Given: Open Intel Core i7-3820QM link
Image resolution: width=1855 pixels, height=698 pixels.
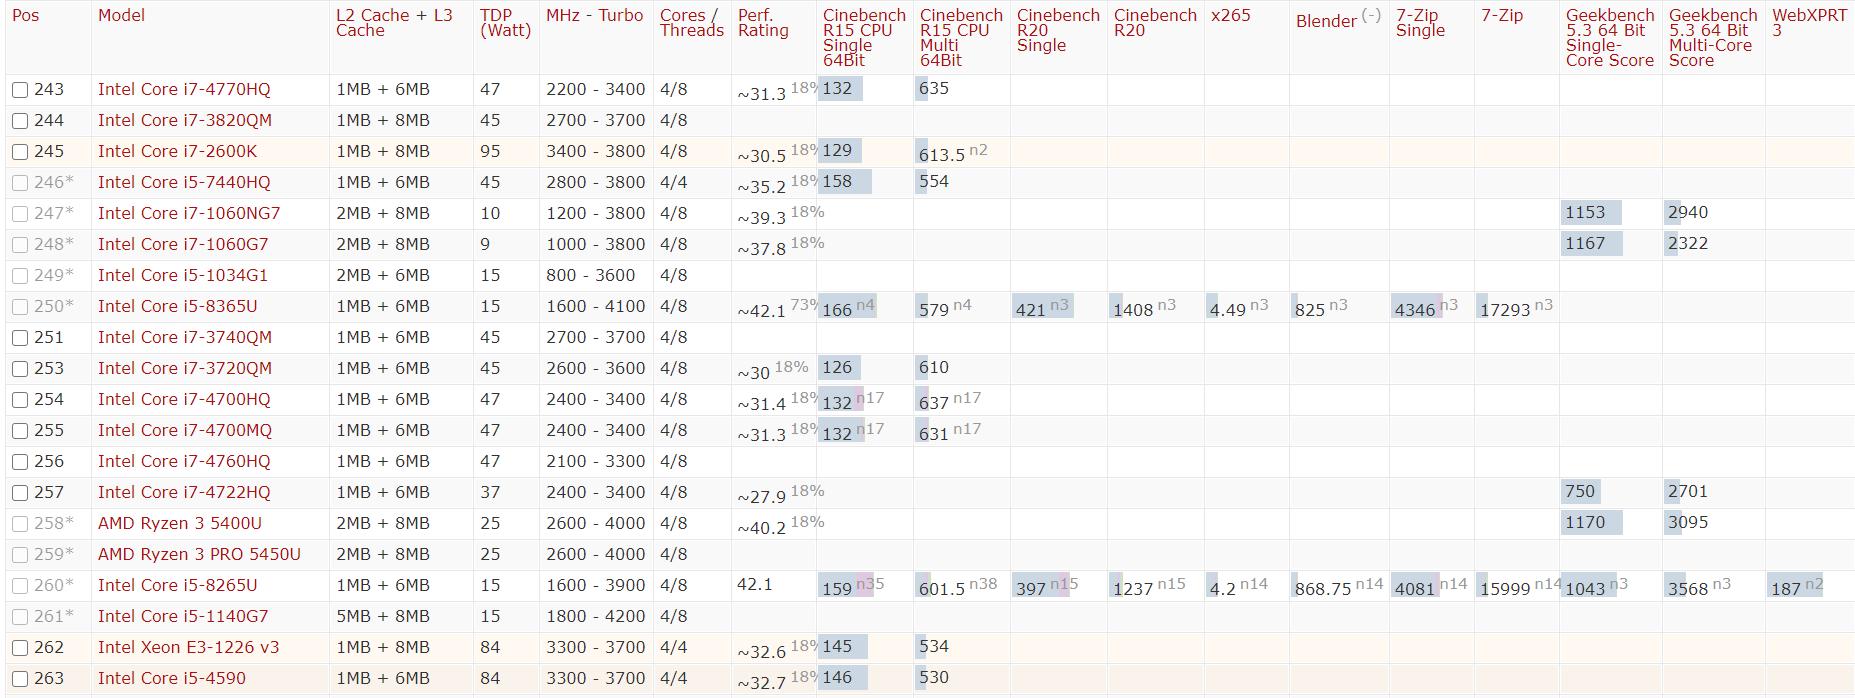Looking at the screenshot, I should (x=185, y=121).
